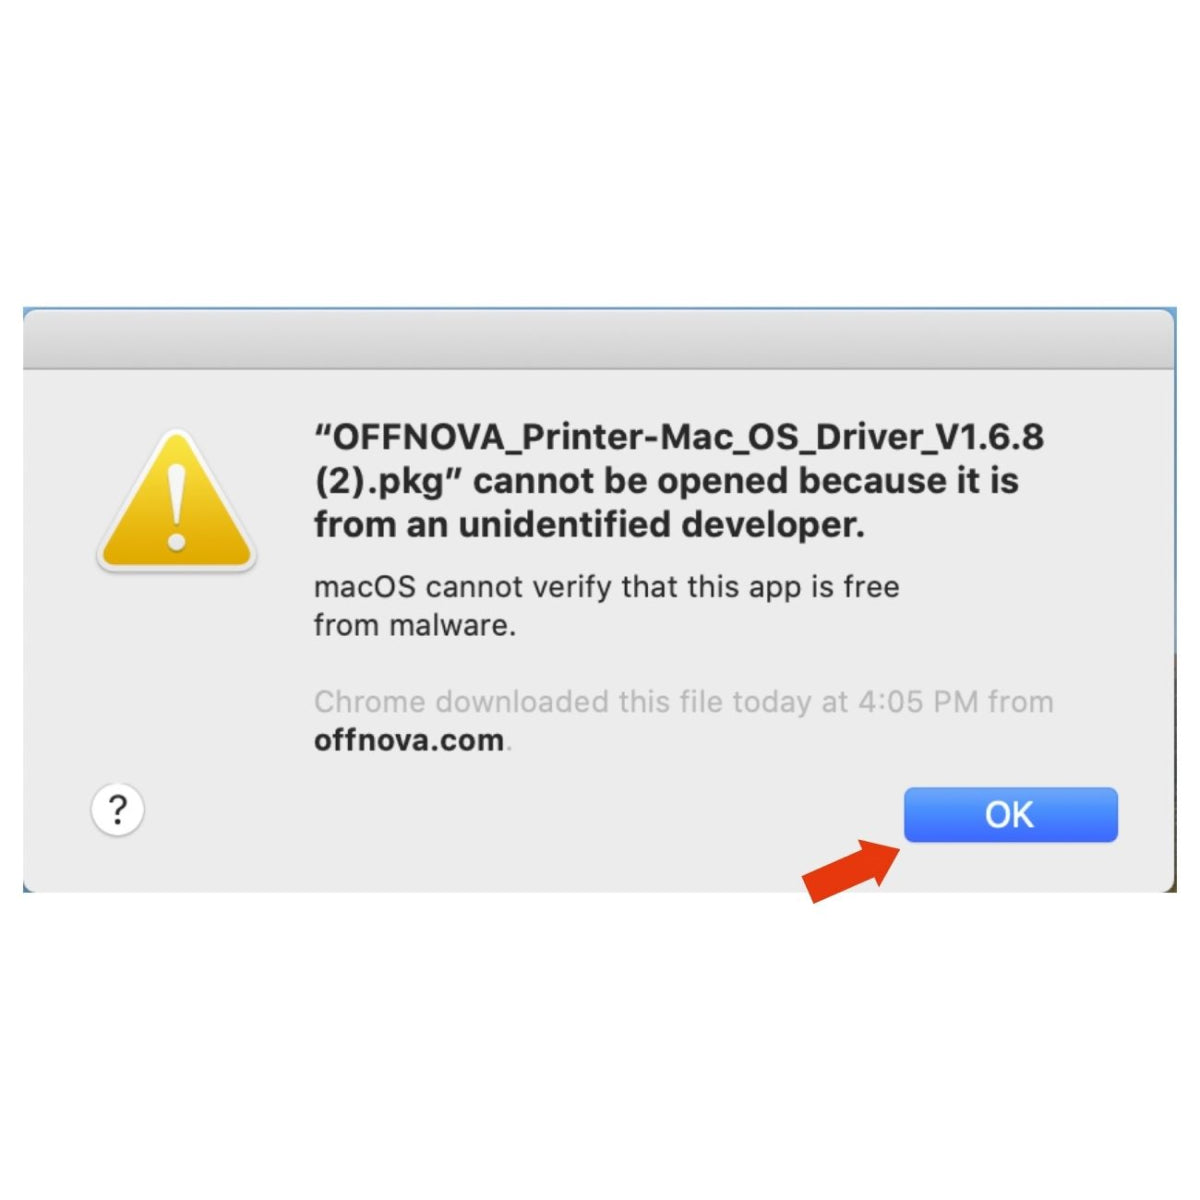1200x1200 pixels.
Task: Click the blue OK button
Action: [1010, 815]
